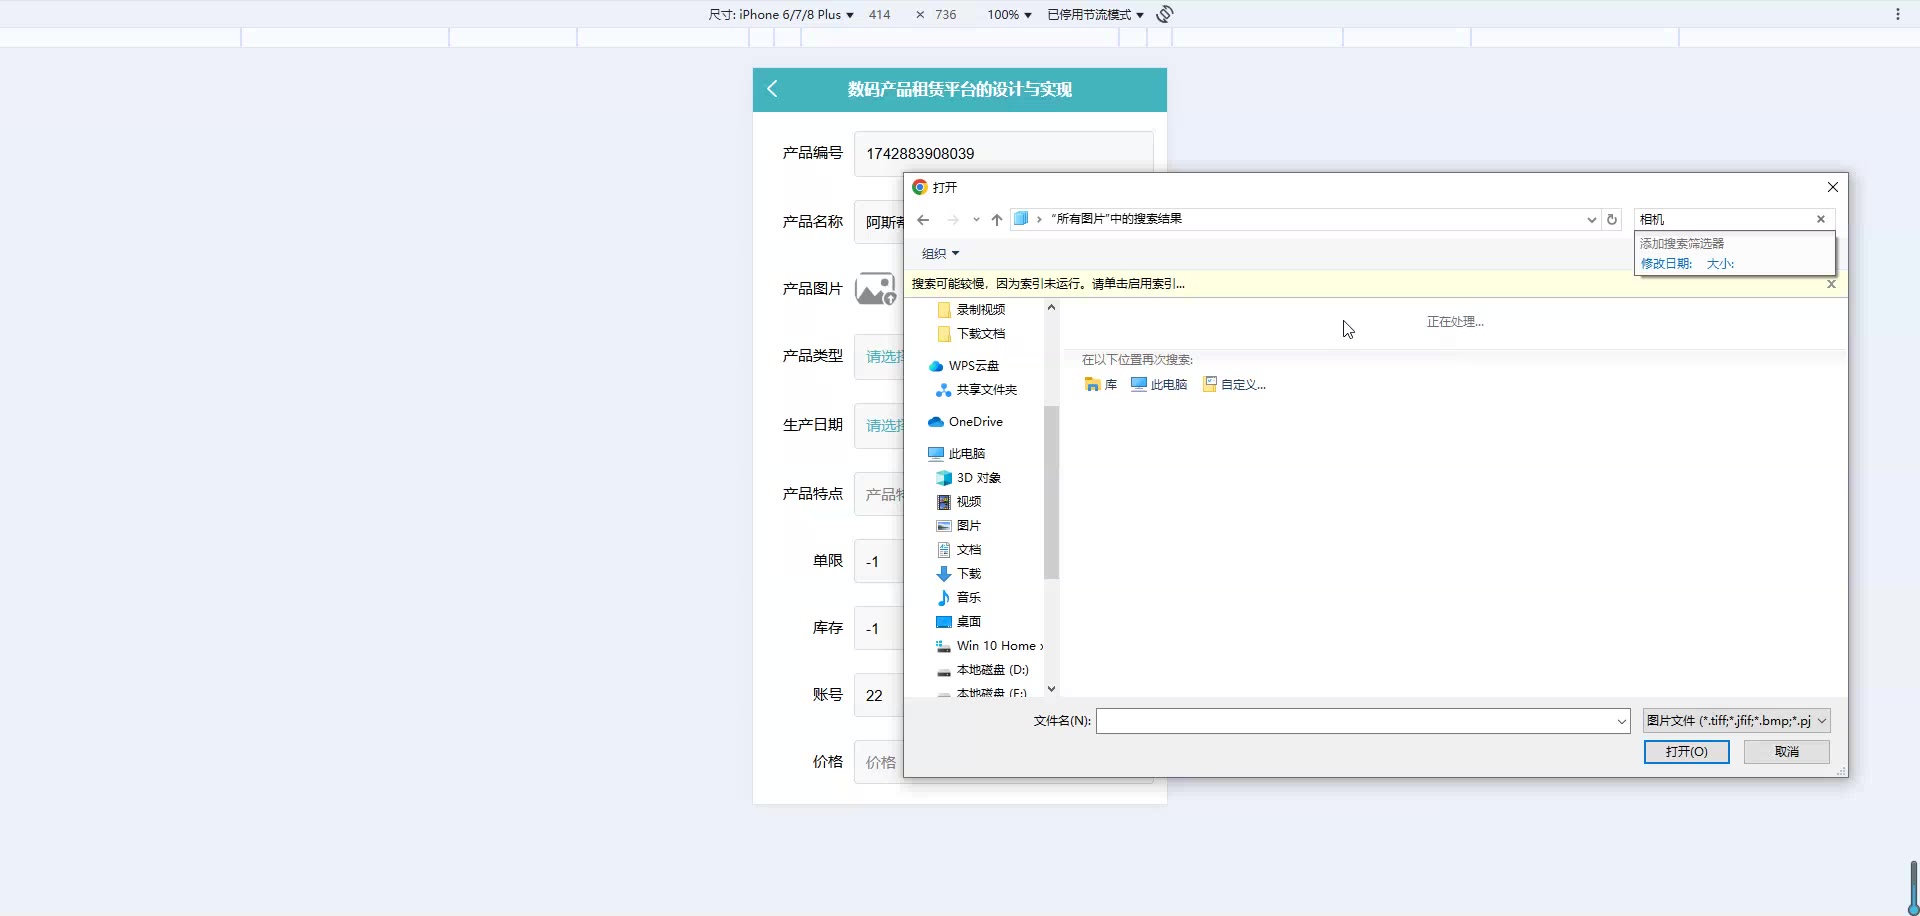
Task: Open the device size dropdown
Action: click(781, 15)
